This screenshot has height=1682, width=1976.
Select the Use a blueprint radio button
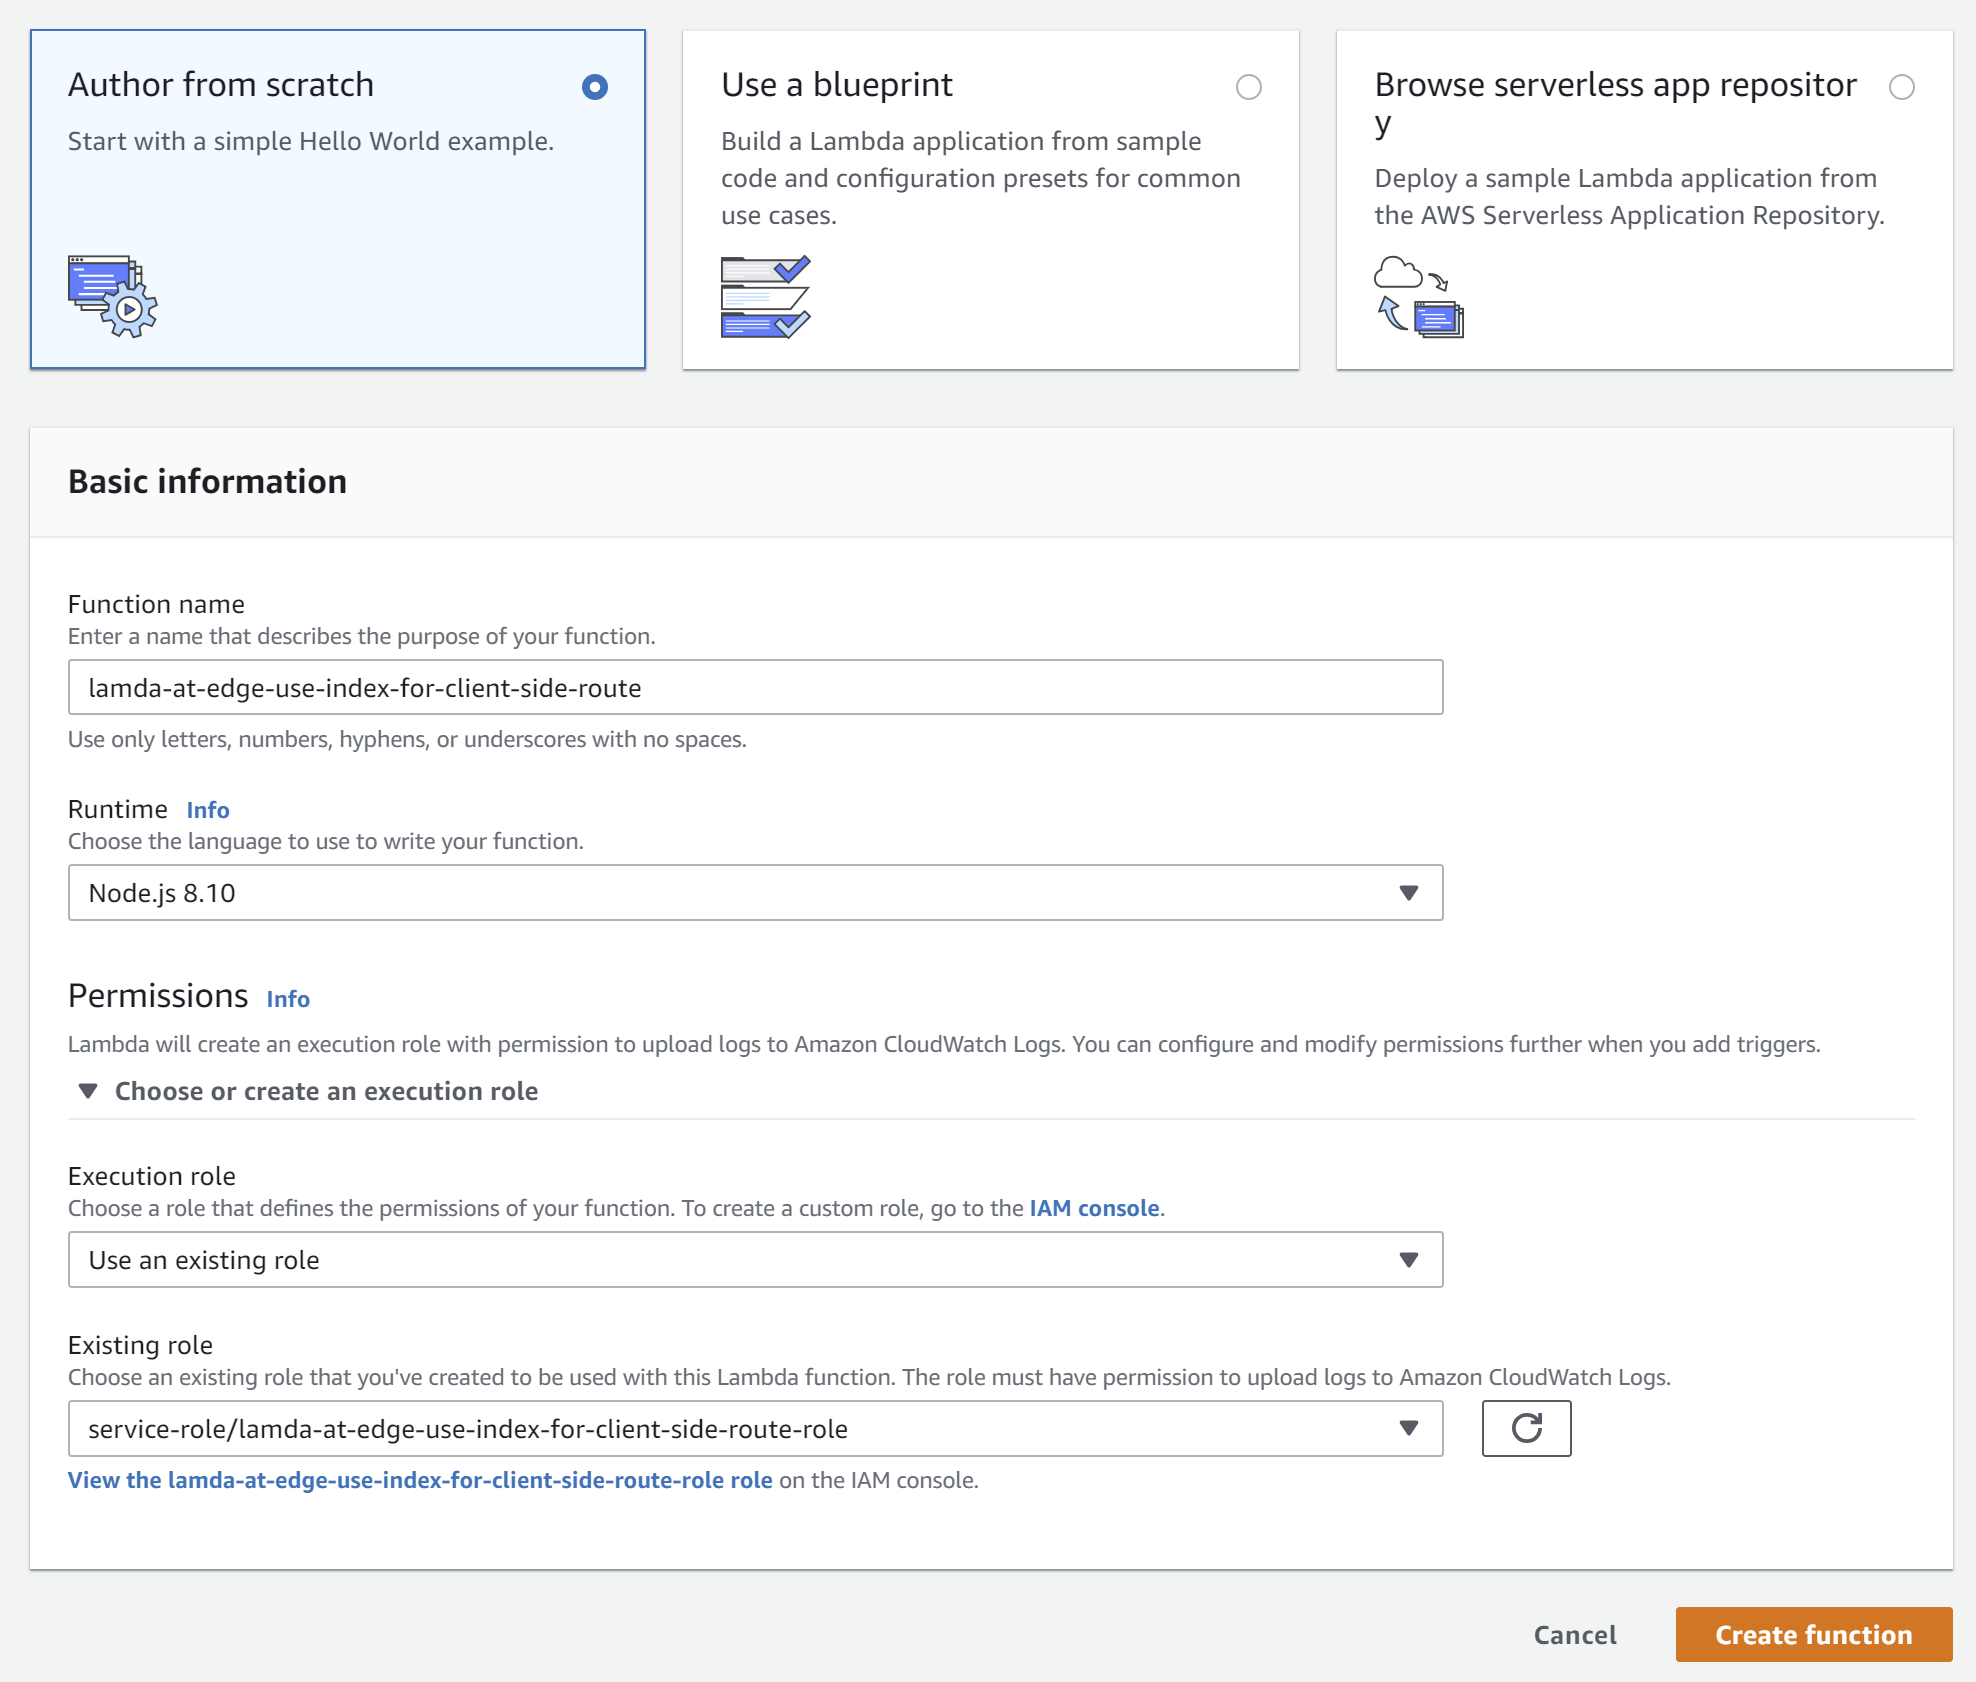(1249, 87)
